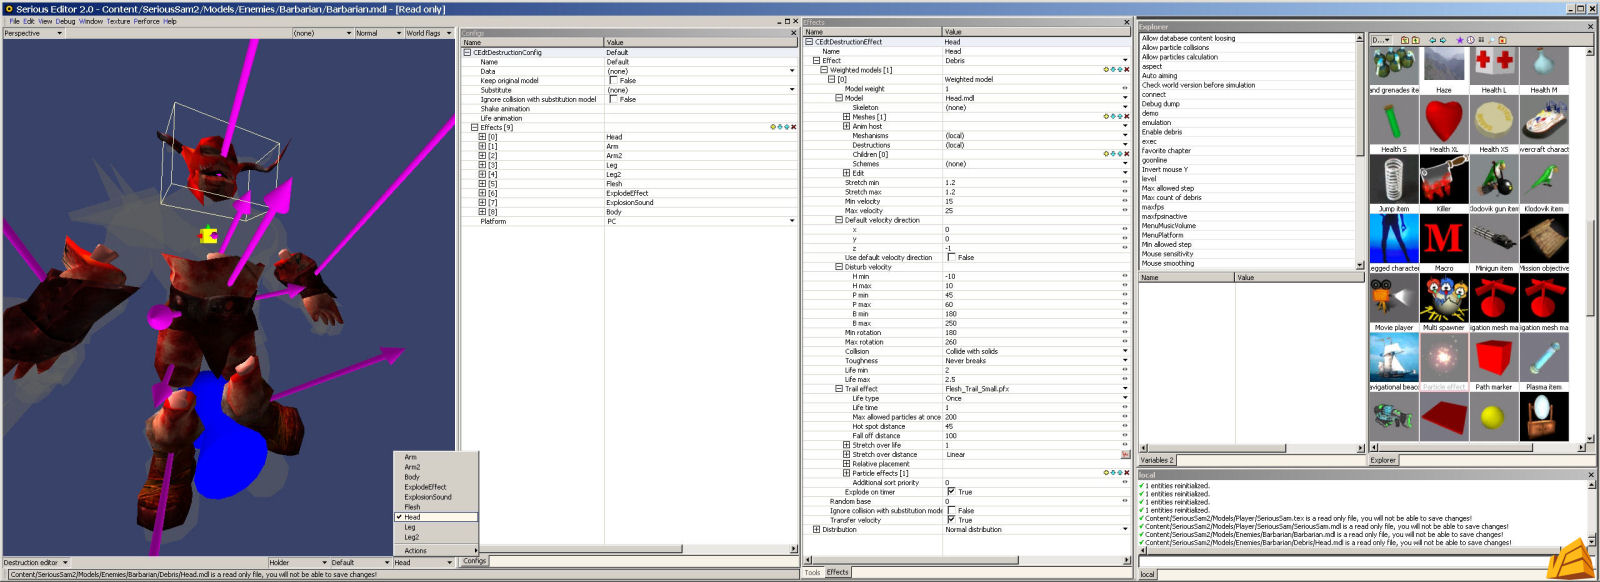Select the Mission objective thumbnail
This screenshot has height=582, width=1600.
[x=1544, y=239]
